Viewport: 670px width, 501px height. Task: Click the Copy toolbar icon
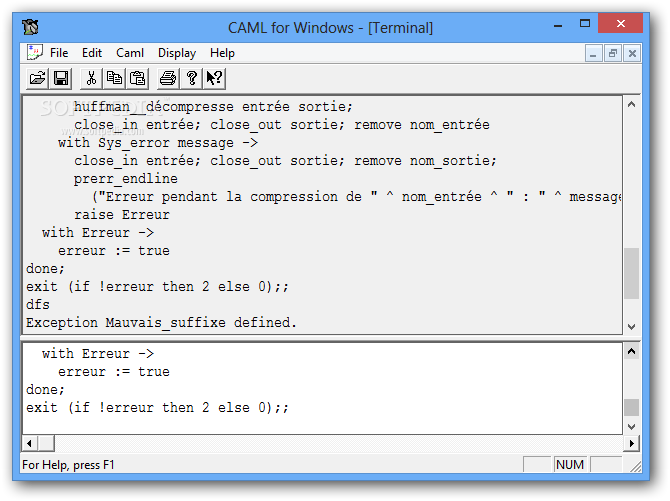114,78
